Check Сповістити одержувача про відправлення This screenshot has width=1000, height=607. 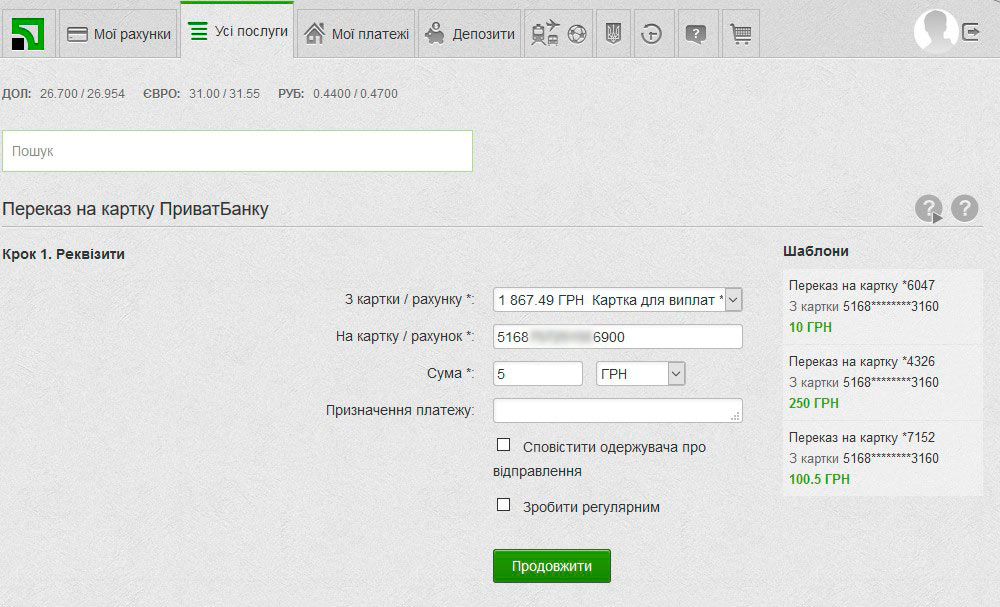pyautogui.click(x=503, y=444)
